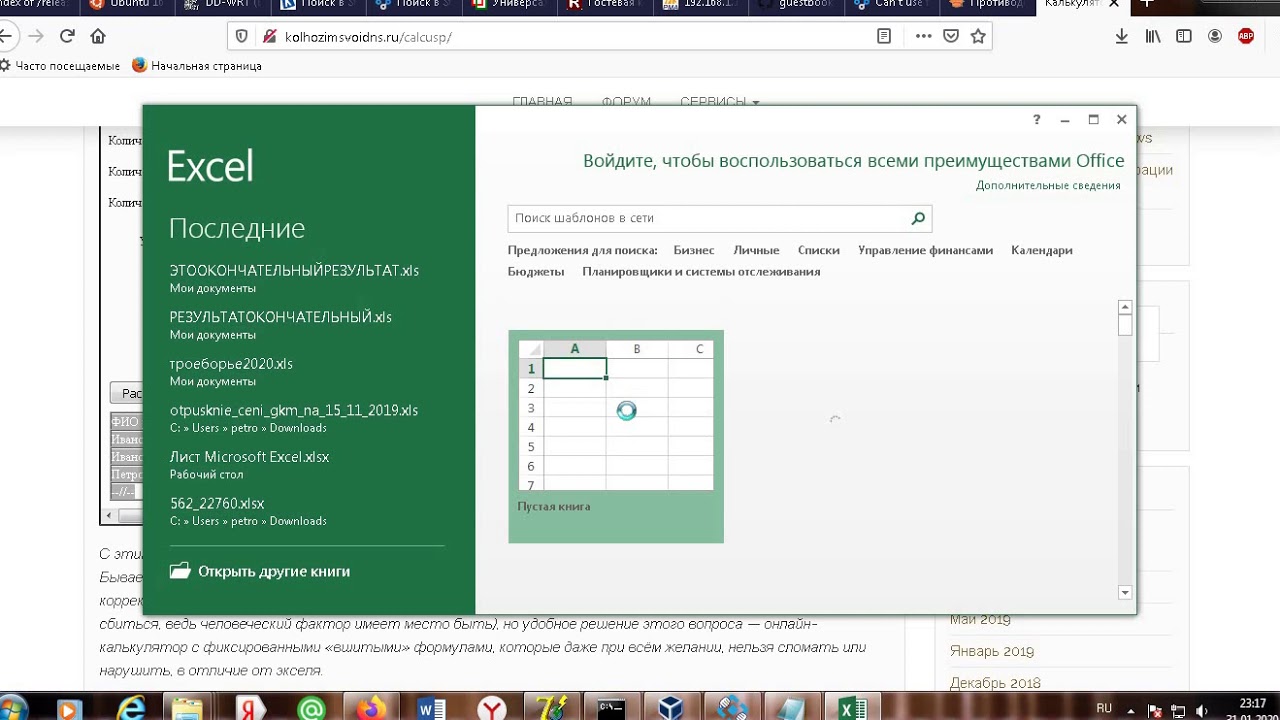The height and width of the screenshot is (720, 1280).
Task: Open page actions three-dot menu
Action: click(x=923, y=36)
